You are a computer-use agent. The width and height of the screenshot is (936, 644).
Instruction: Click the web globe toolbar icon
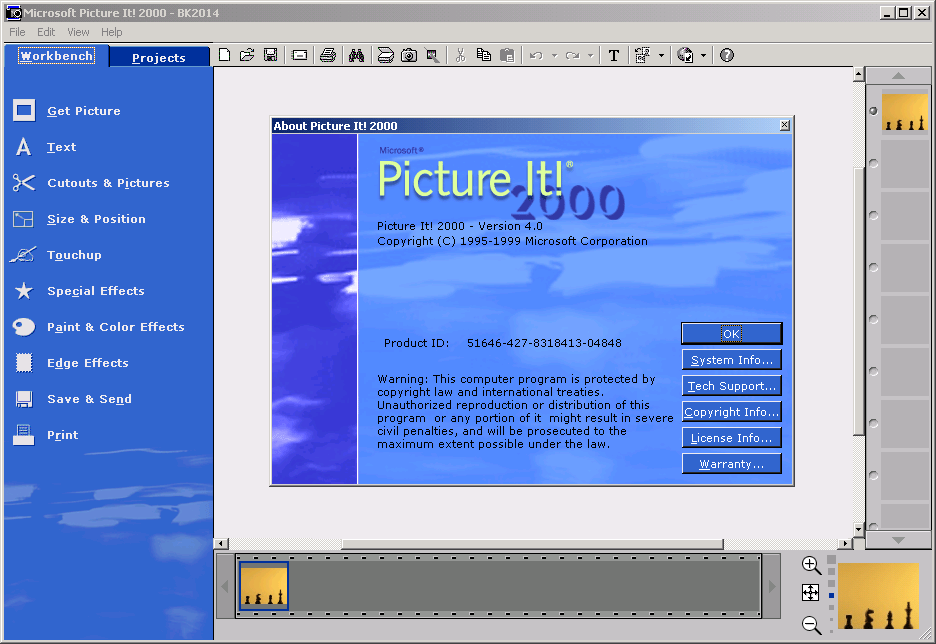(685, 56)
